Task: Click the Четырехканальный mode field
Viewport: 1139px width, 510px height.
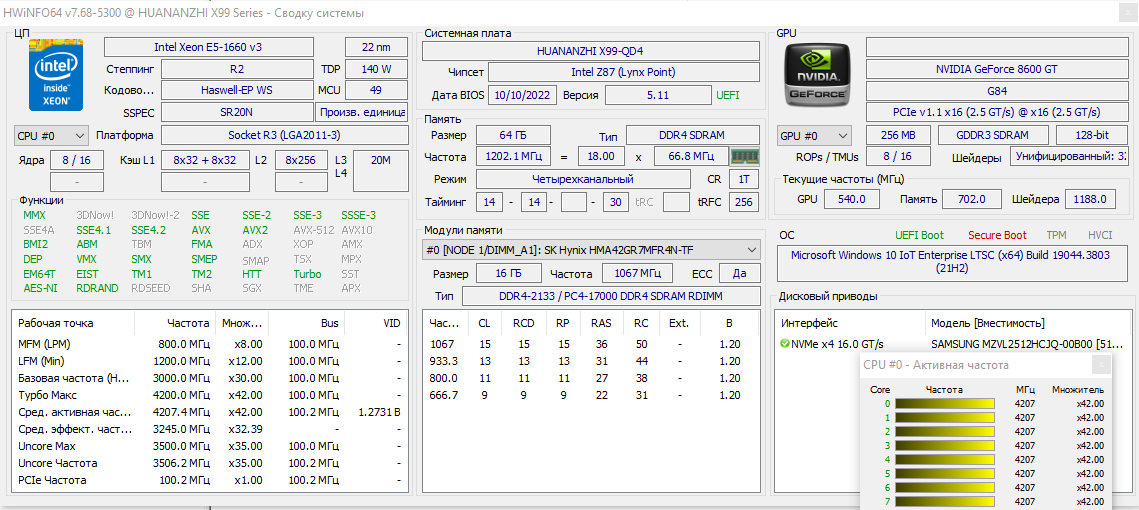Action: 583,179
